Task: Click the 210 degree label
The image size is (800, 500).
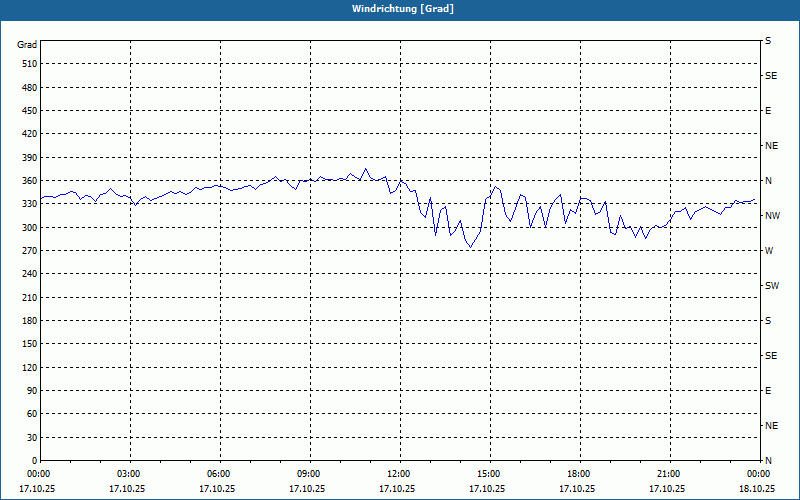Action: [30, 297]
